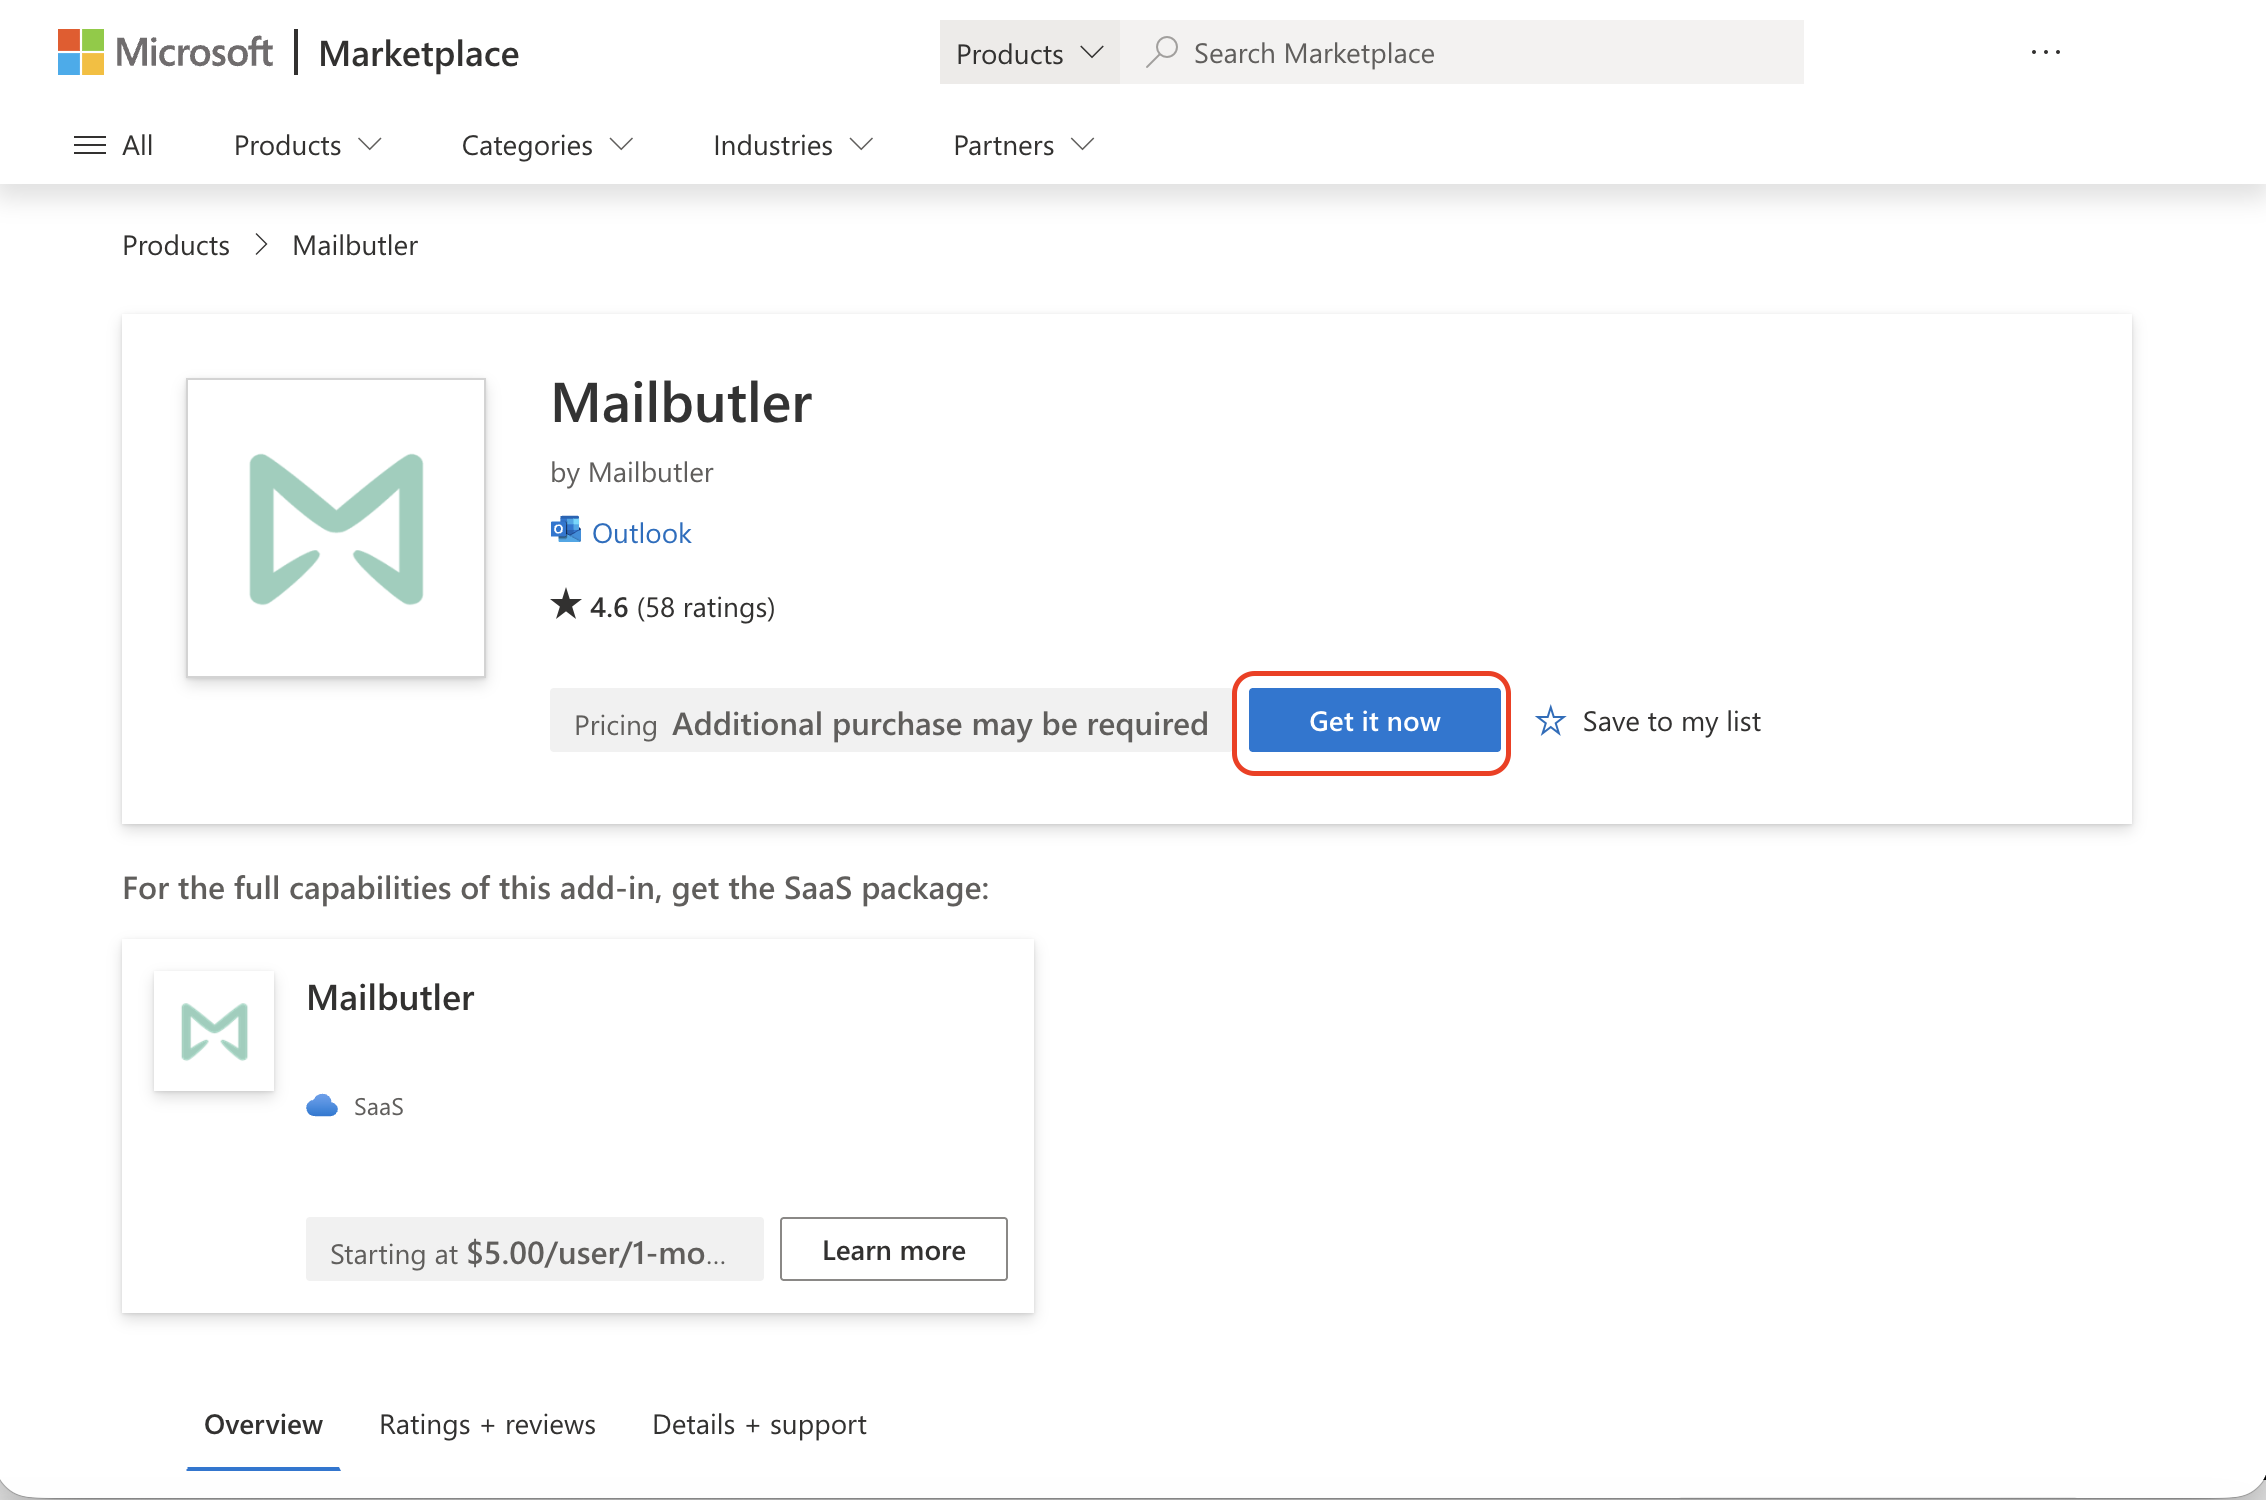Expand the Industries navigation menu
The width and height of the screenshot is (2266, 1500).
point(793,145)
